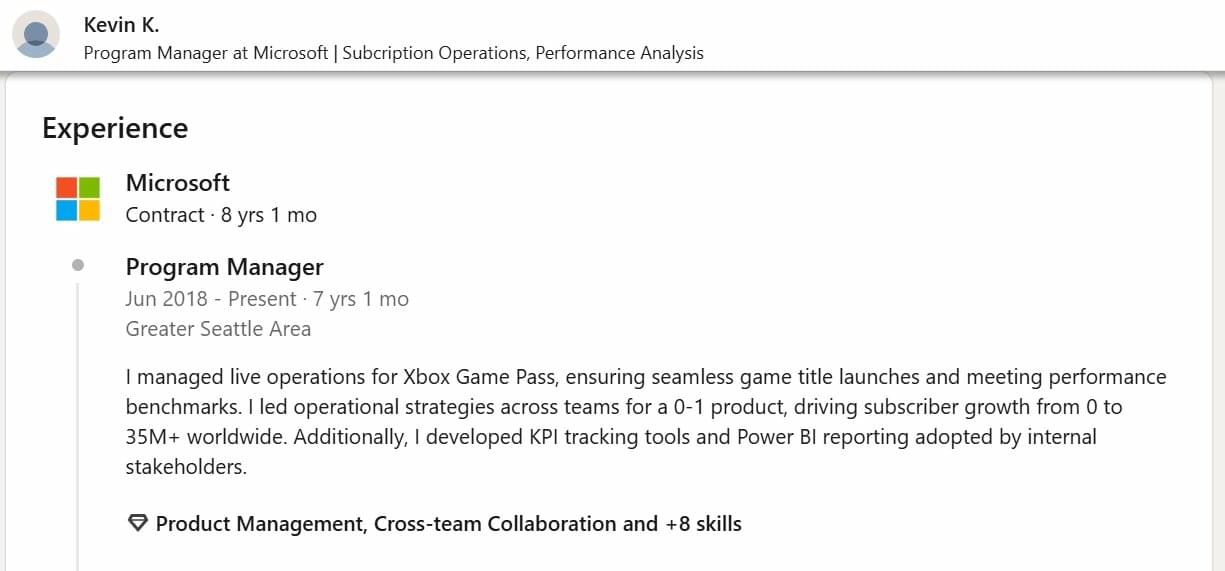The height and width of the screenshot is (571, 1225).
Task: Click the gray timeline bullet beside Program Manager
Action: click(x=78, y=265)
